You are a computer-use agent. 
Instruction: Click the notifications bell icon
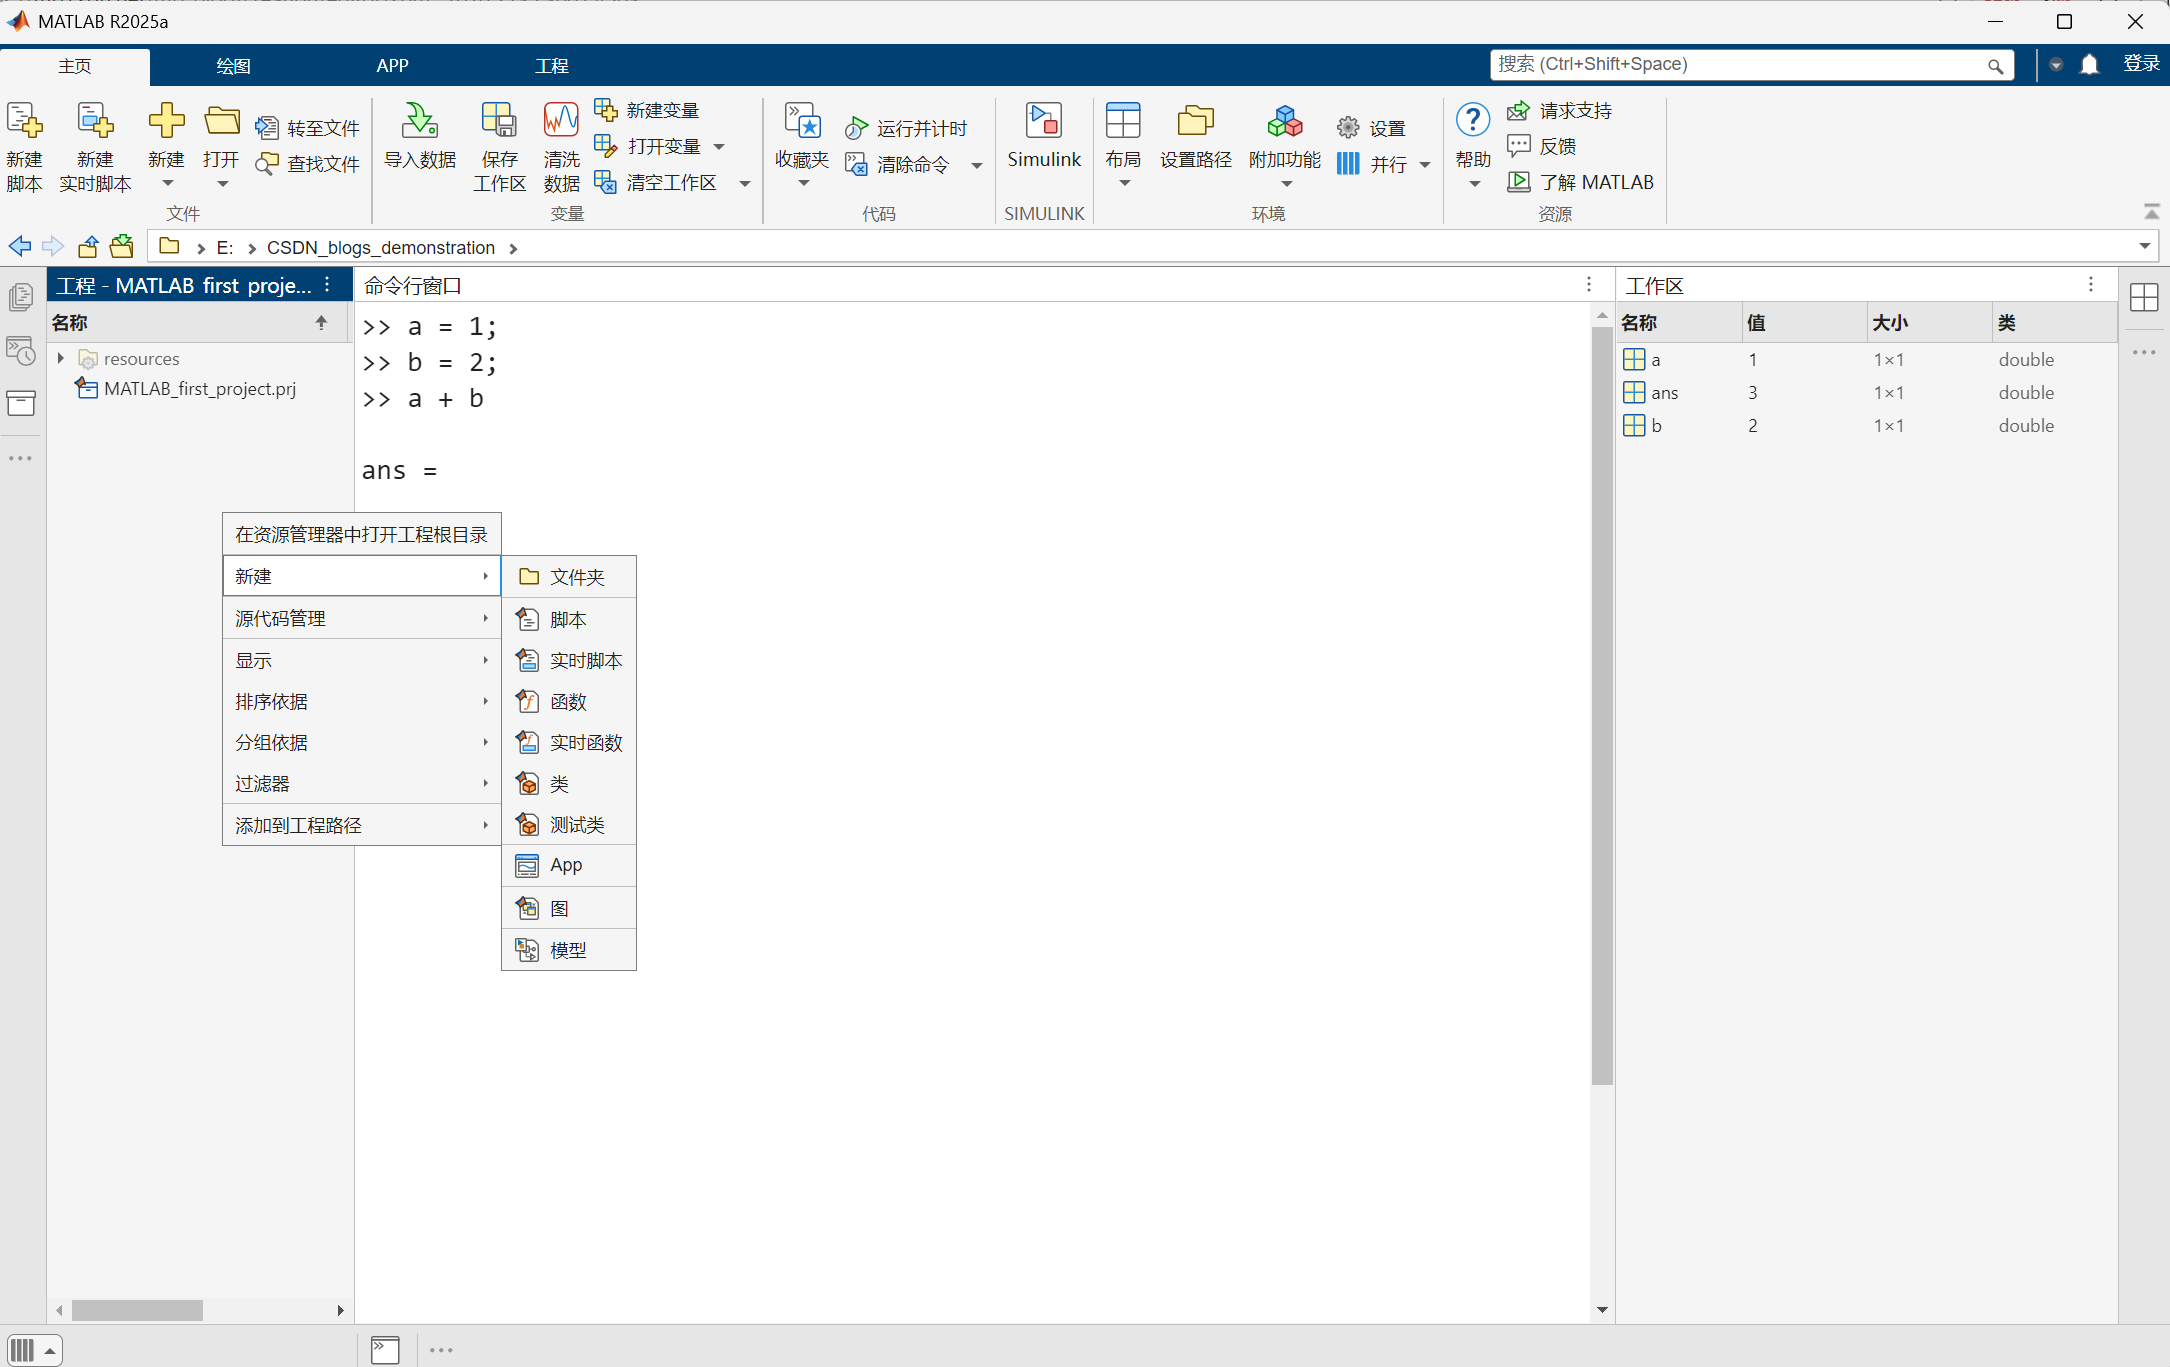click(2089, 65)
